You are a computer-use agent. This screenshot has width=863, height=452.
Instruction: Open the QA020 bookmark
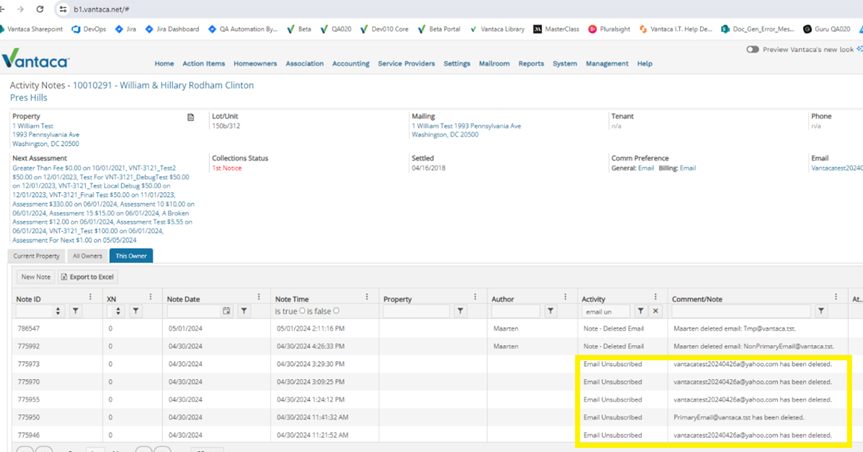coord(336,29)
